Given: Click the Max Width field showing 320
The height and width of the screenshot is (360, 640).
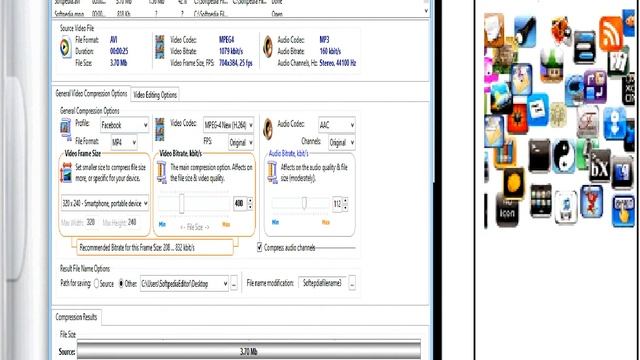Looking at the screenshot, I should click(x=91, y=222).
